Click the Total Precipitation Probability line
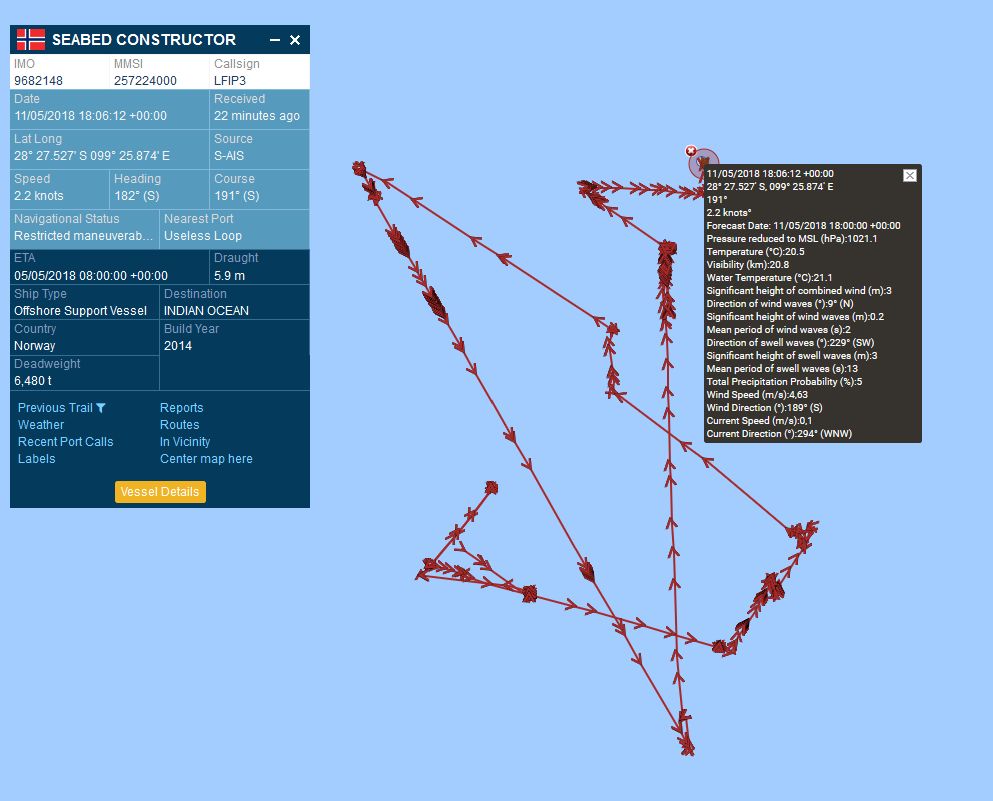Viewport: 993px width, 801px height. (785, 382)
